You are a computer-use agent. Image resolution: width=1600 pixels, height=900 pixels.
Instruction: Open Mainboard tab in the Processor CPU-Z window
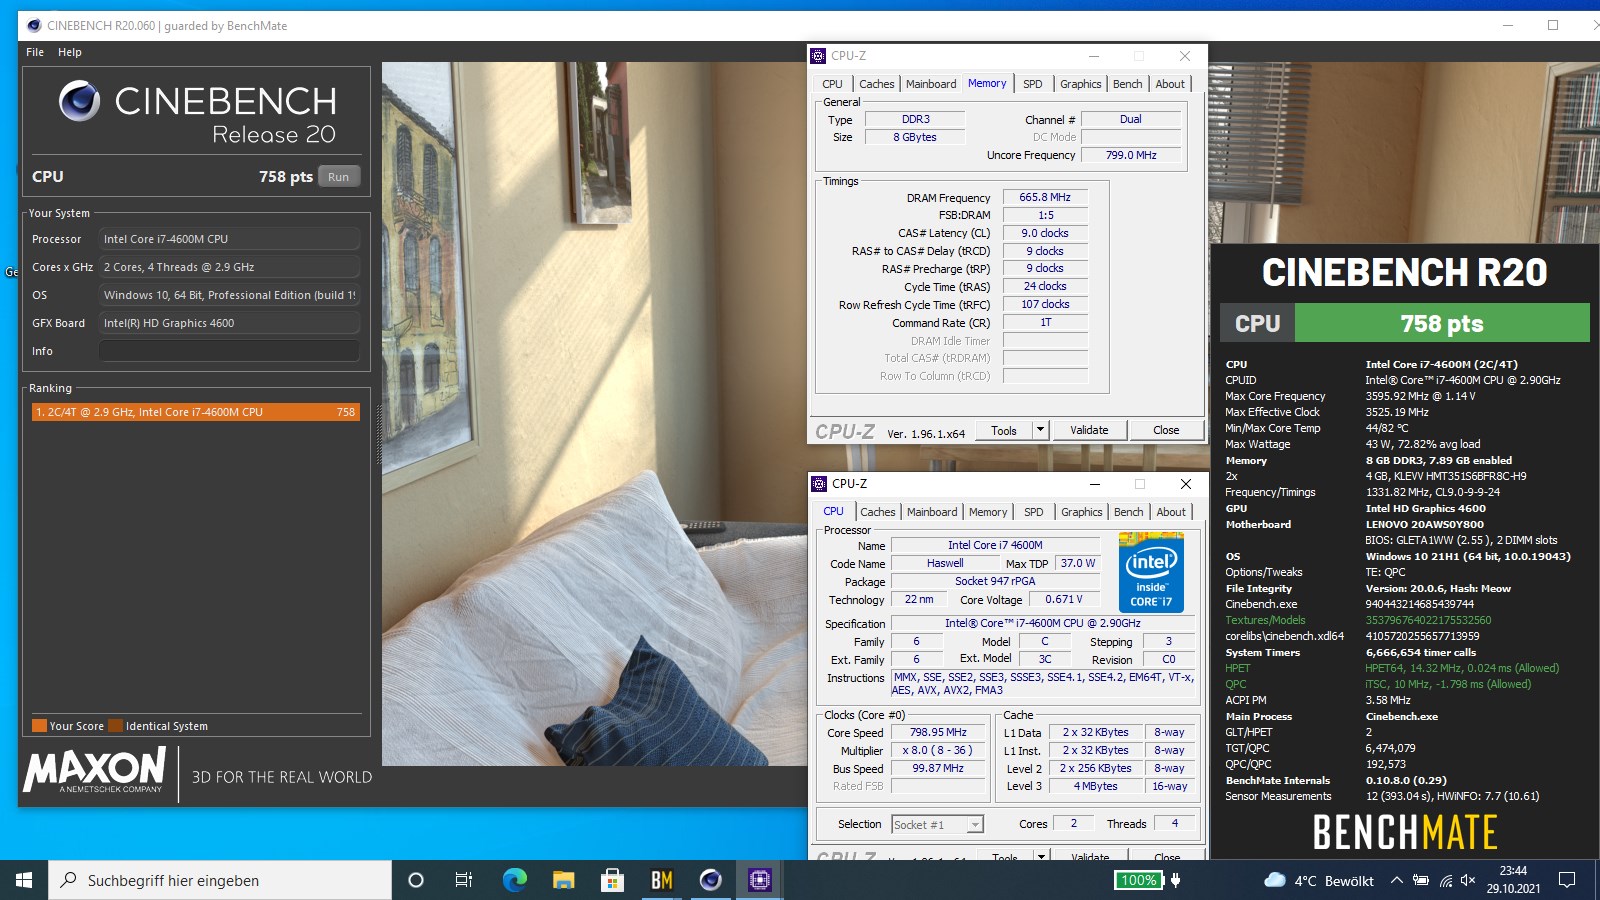coord(932,512)
